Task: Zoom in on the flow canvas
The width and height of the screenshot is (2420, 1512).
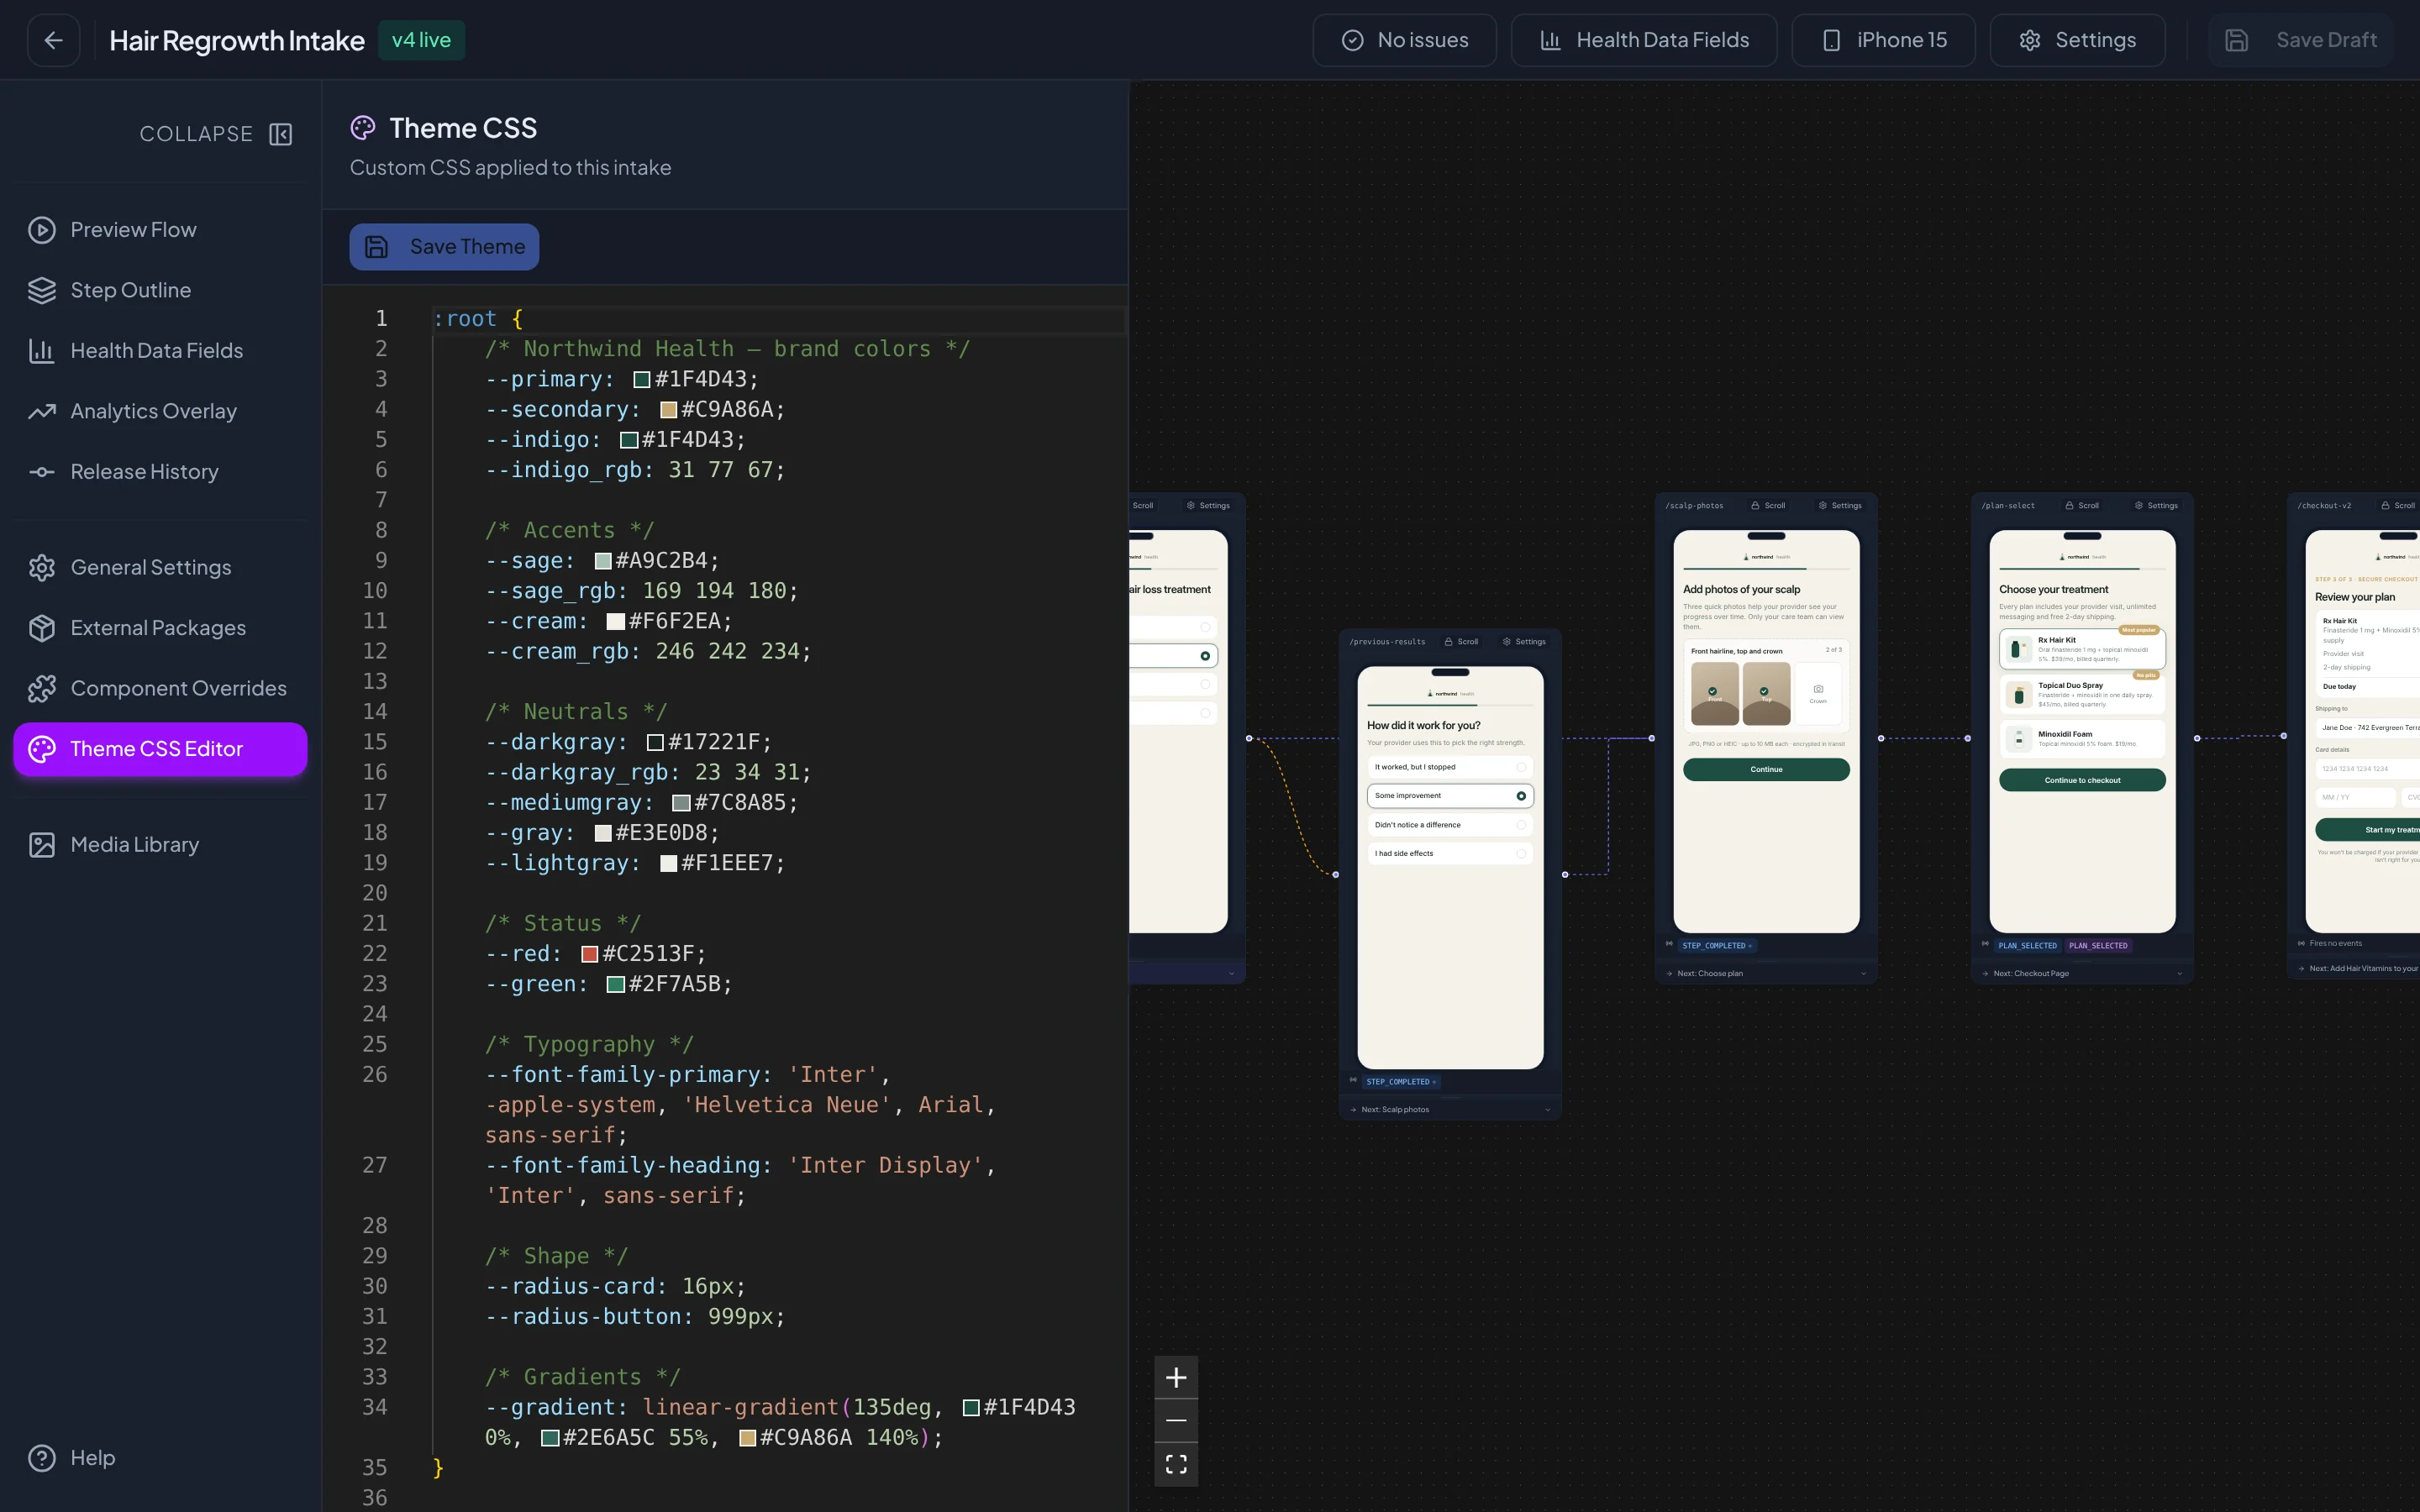Action: pos(1176,1378)
